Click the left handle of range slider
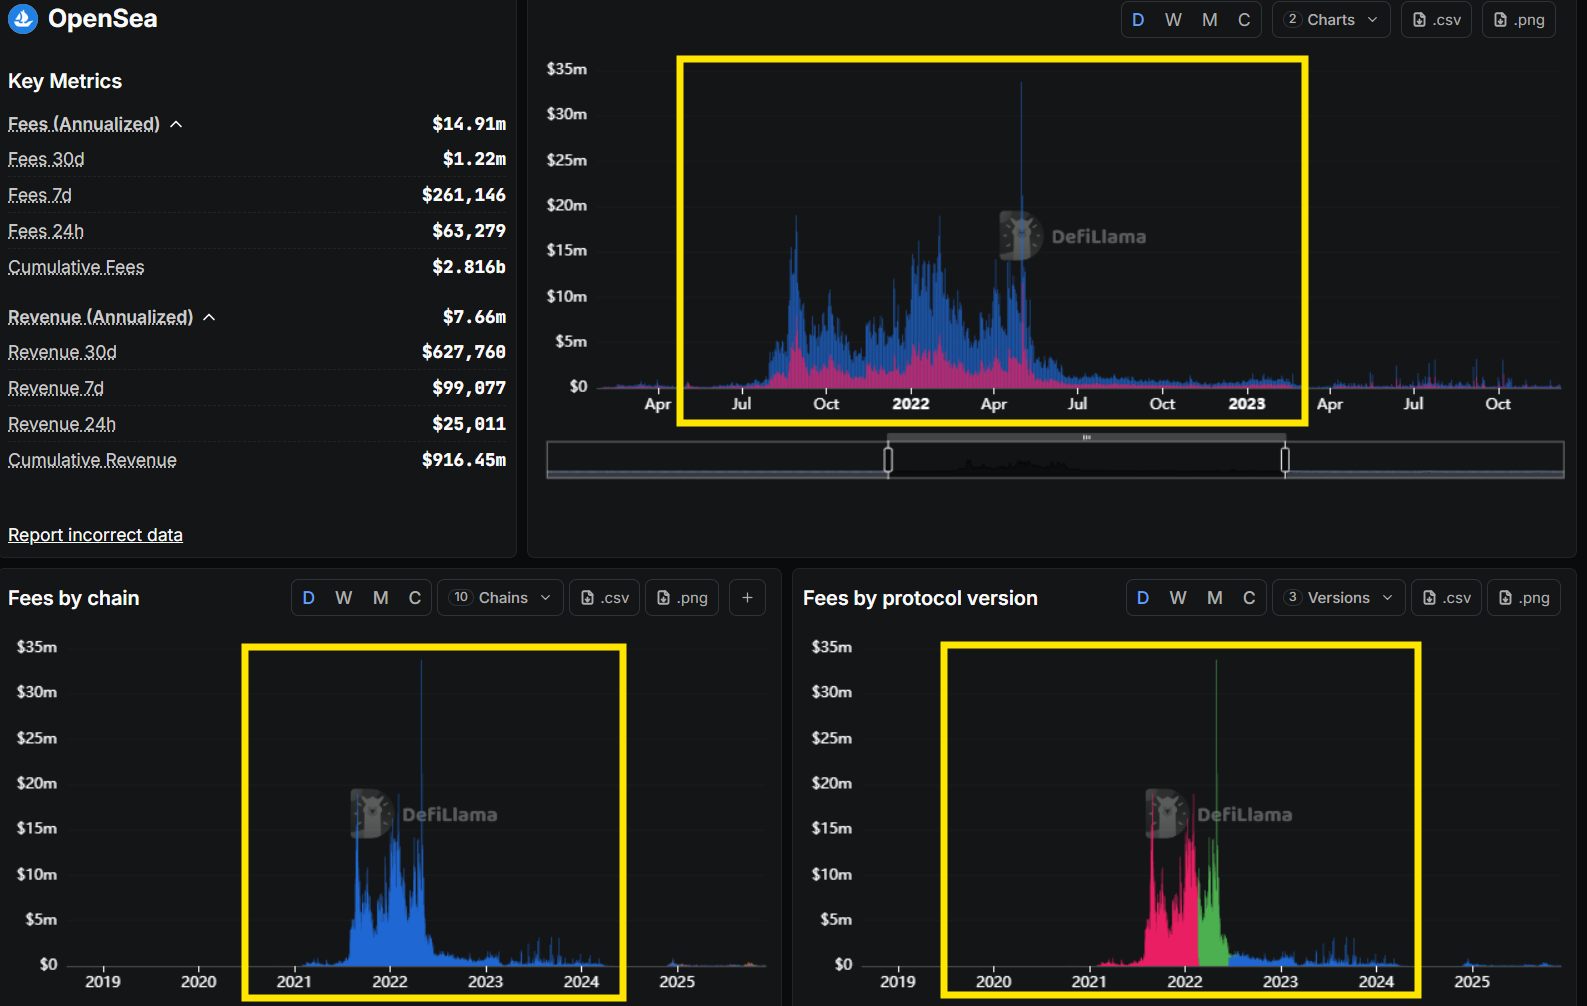The height and width of the screenshot is (1006, 1587). click(x=888, y=460)
